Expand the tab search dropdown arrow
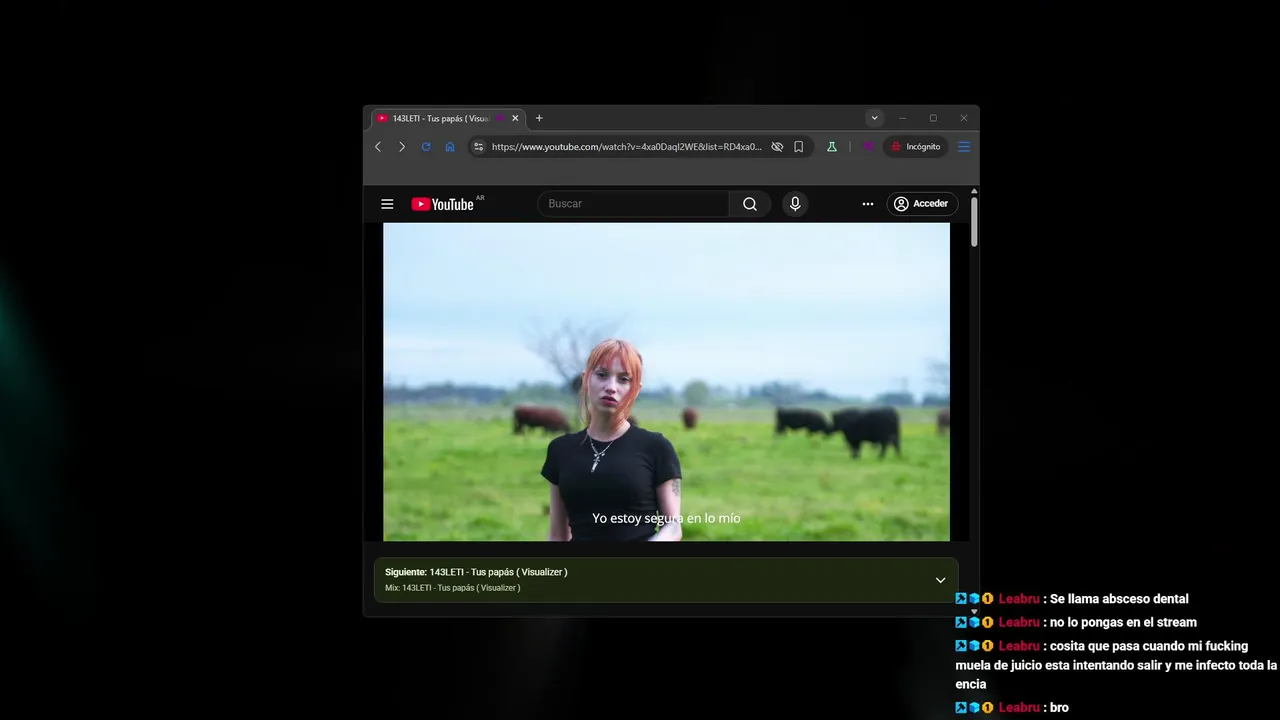 coord(874,118)
